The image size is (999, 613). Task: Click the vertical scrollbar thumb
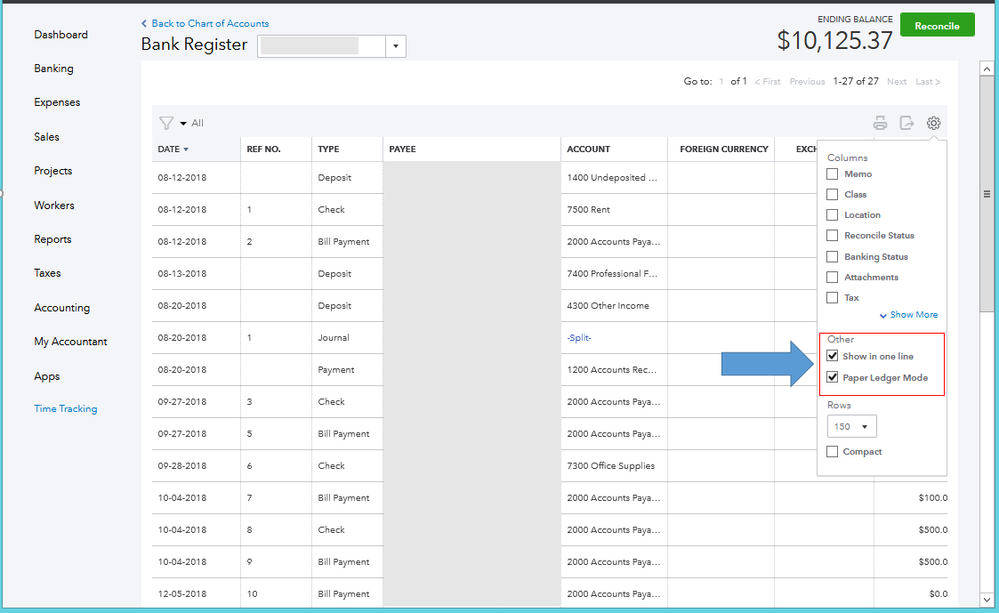pyautogui.click(x=986, y=194)
